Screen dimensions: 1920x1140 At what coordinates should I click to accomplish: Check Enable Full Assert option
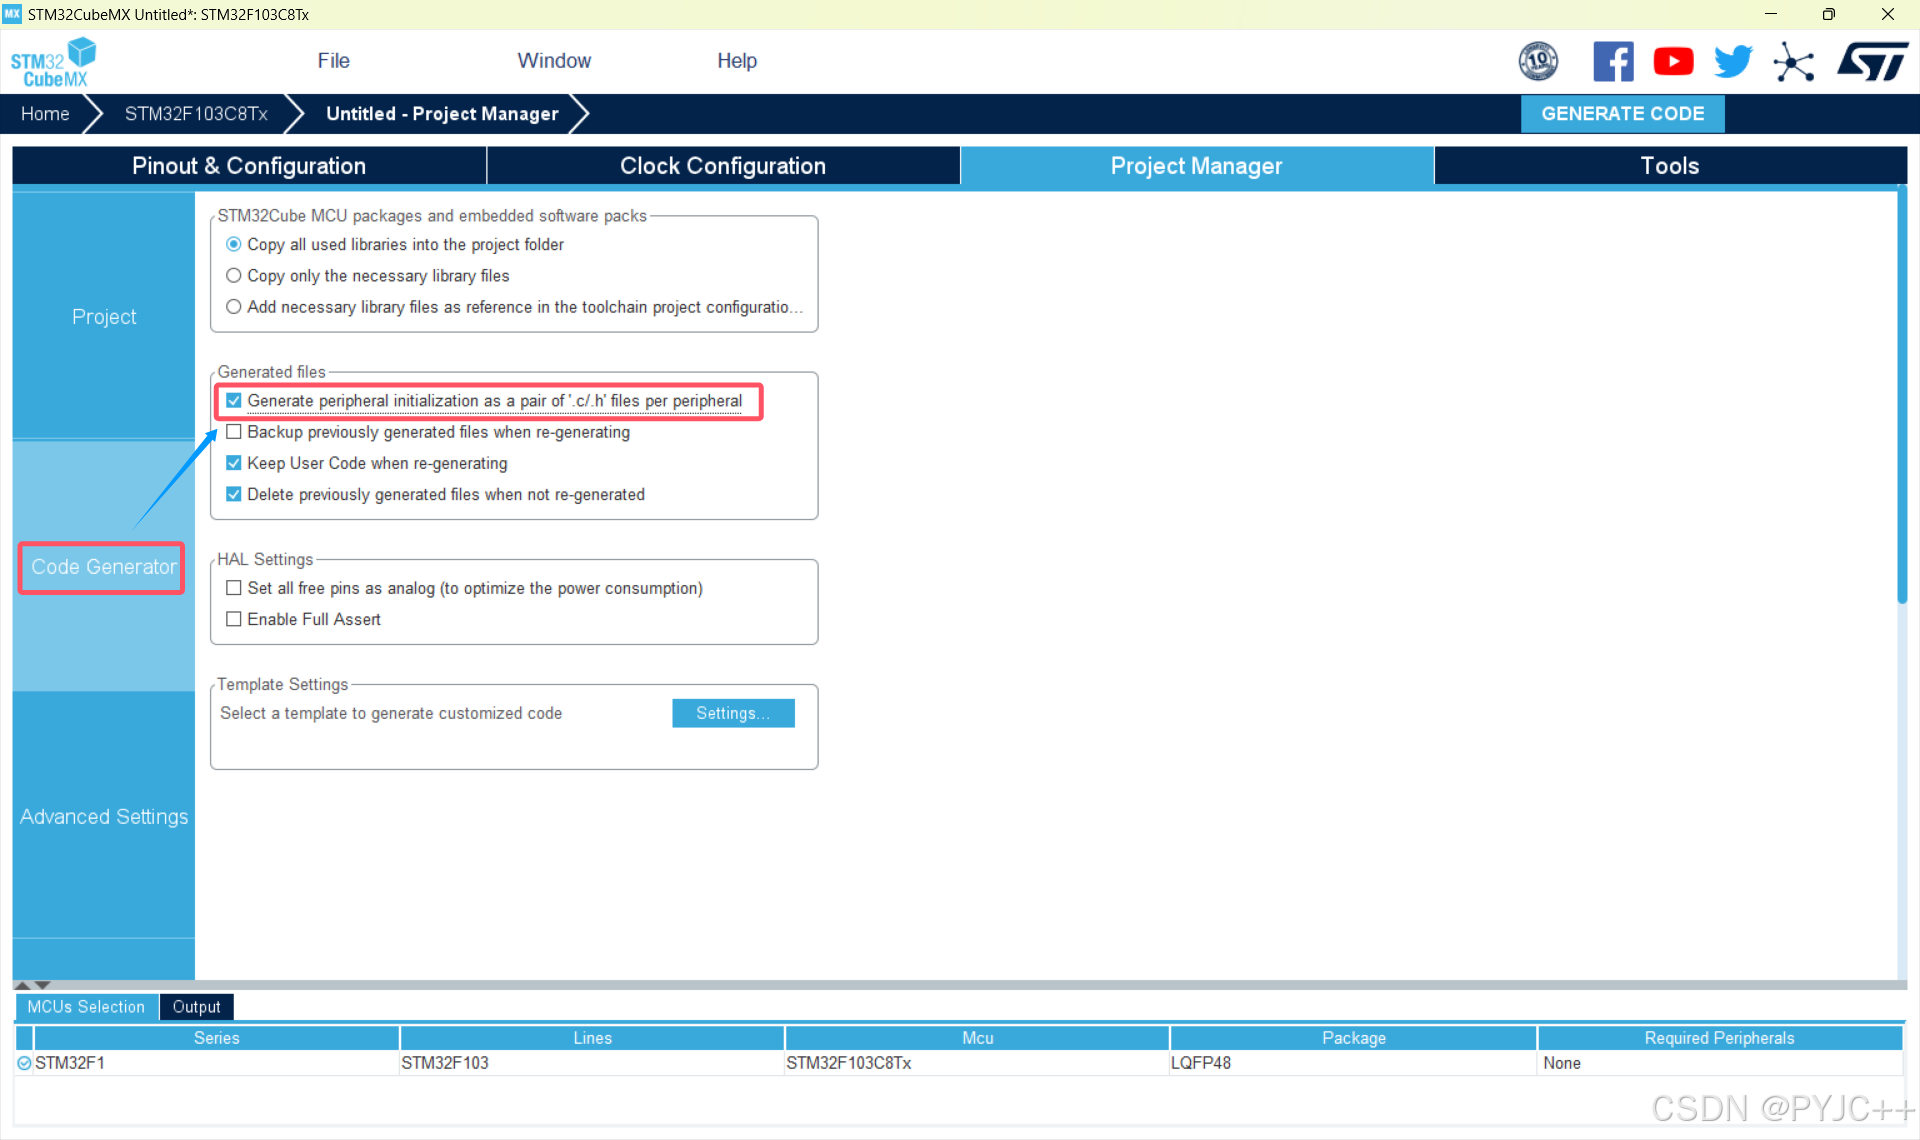pyautogui.click(x=234, y=619)
